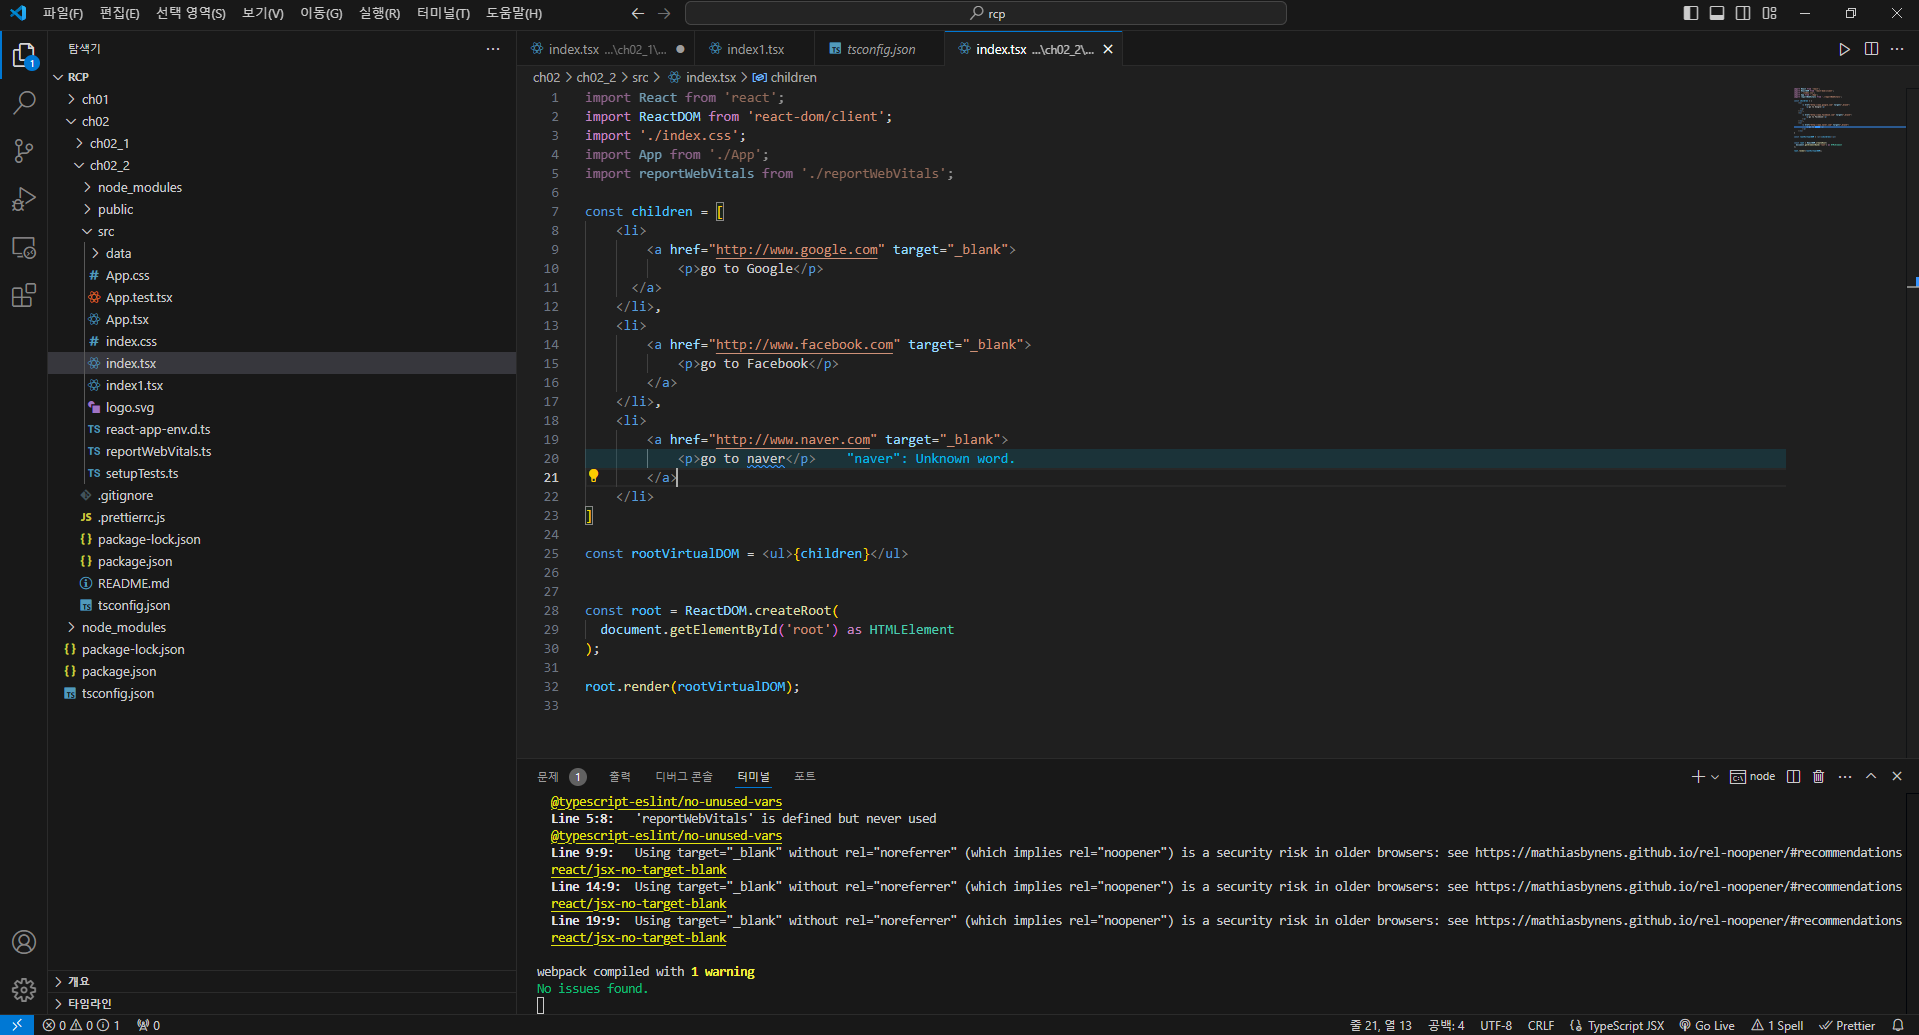Image resolution: width=1919 pixels, height=1035 pixels.
Task: Open Source Control view
Action: click(x=24, y=151)
